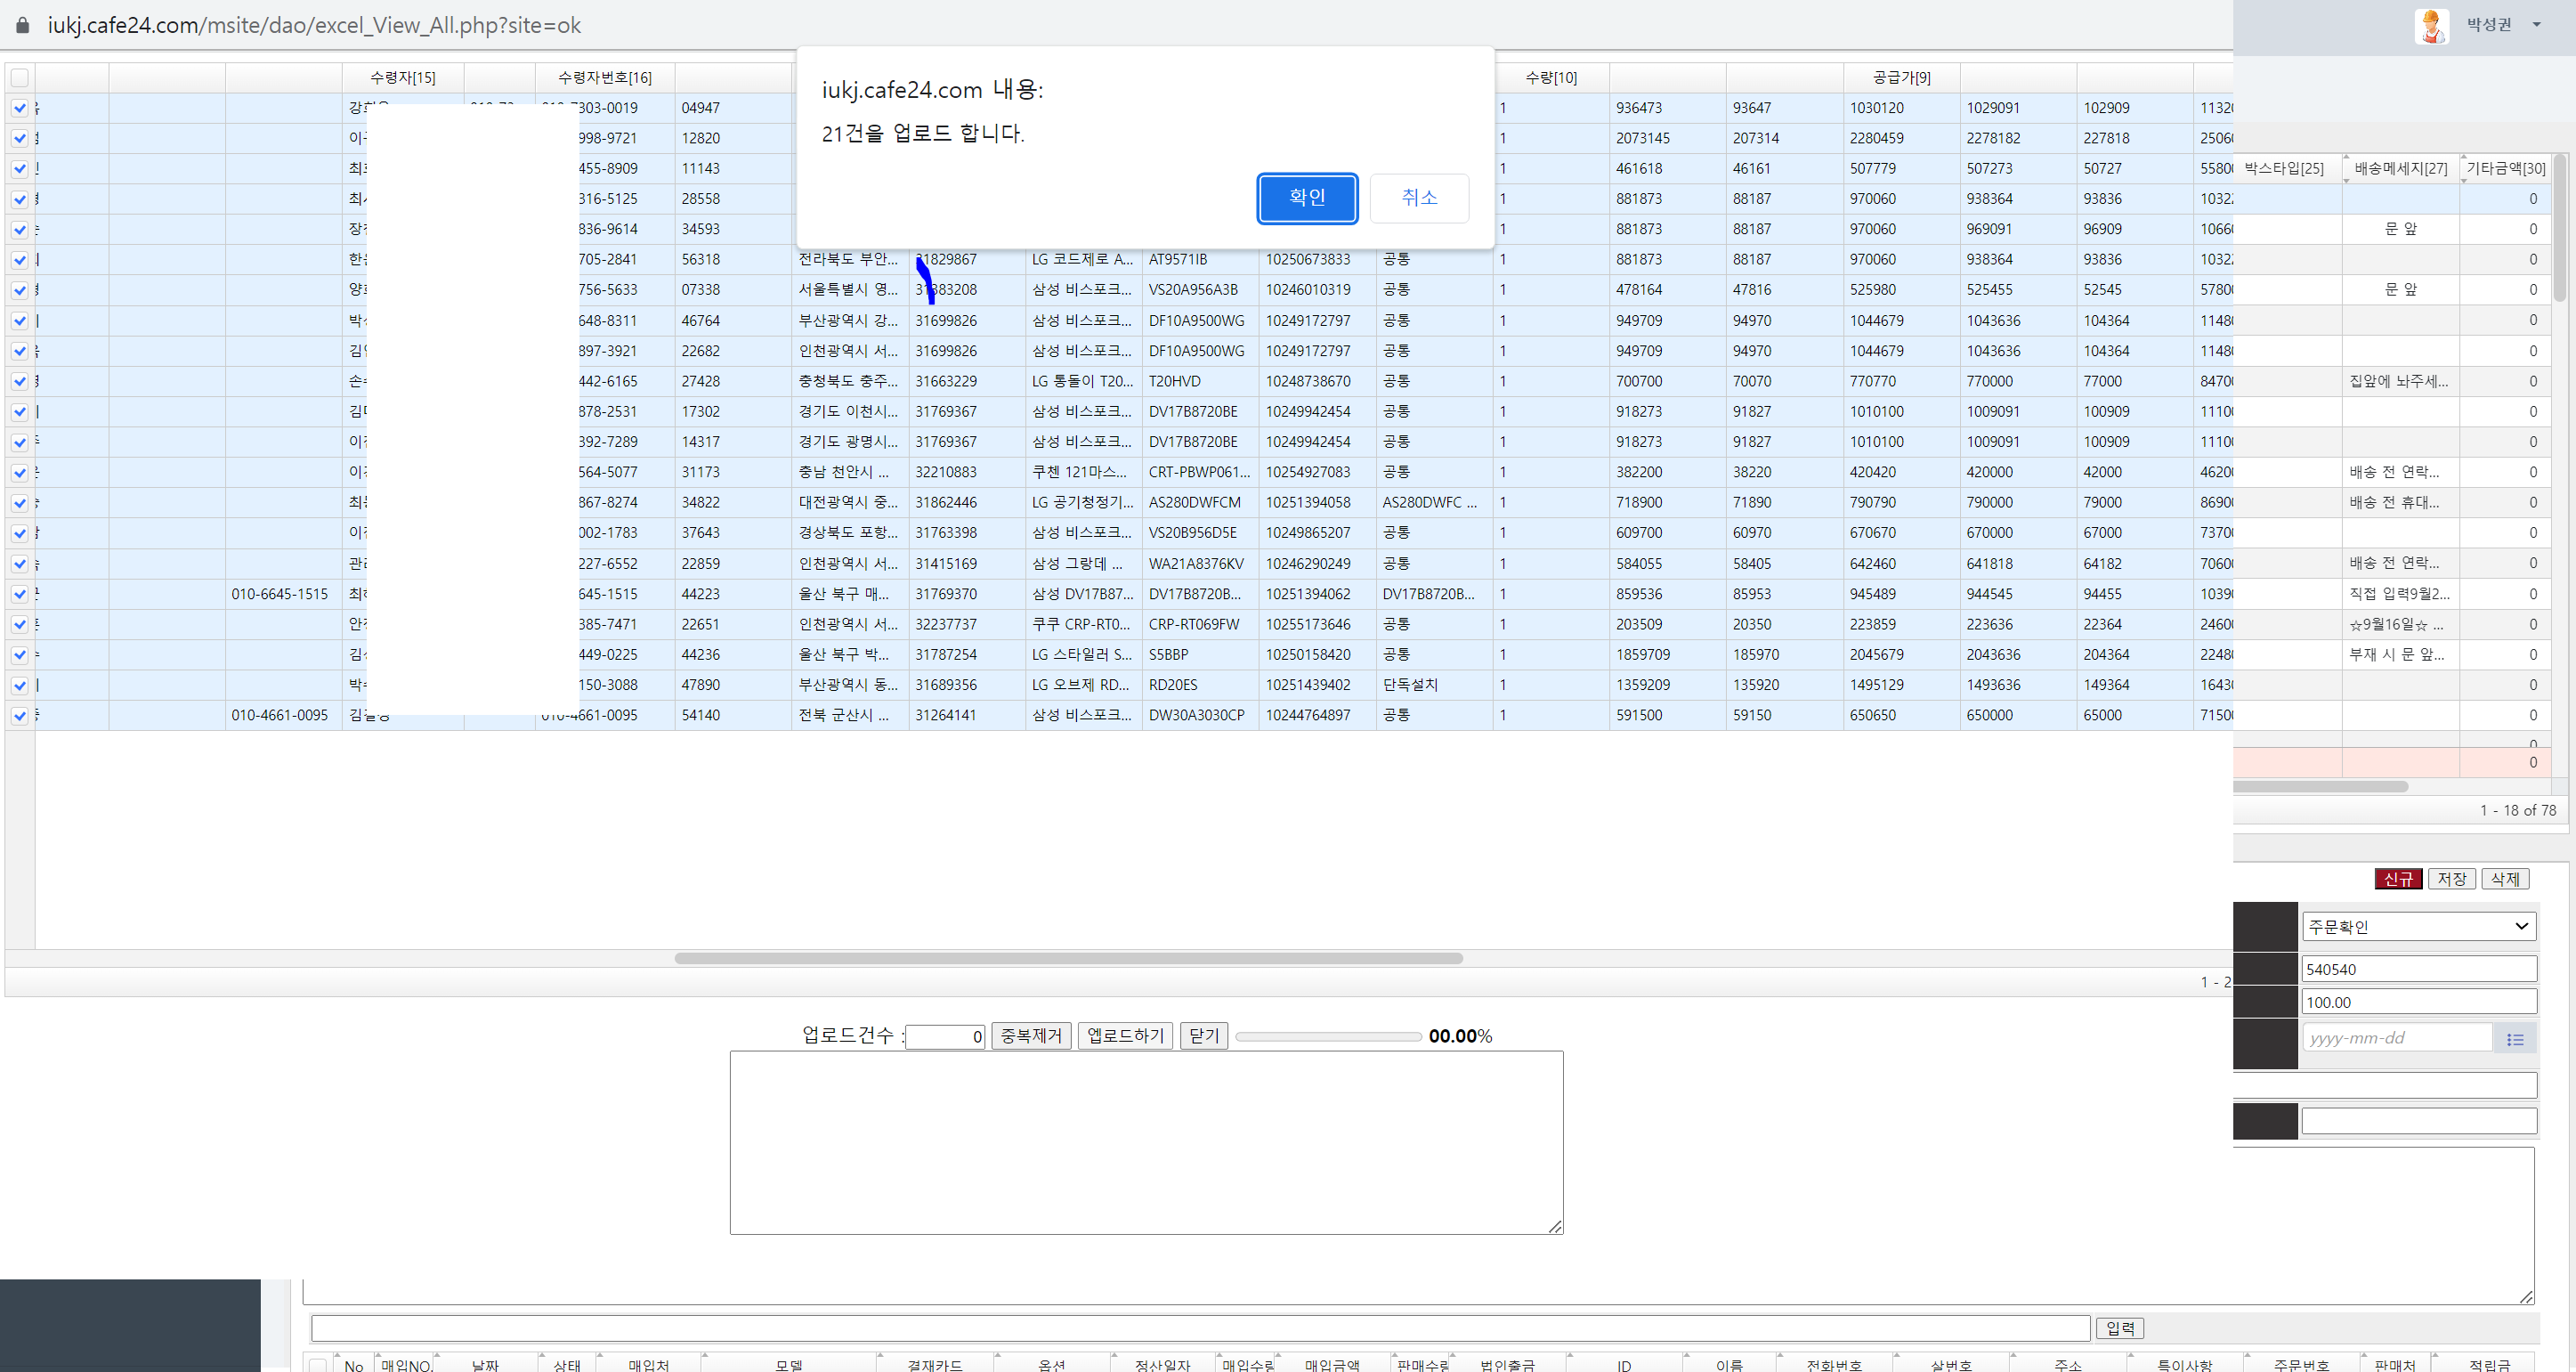Uncheck the first row checkbox

click(20, 108)
